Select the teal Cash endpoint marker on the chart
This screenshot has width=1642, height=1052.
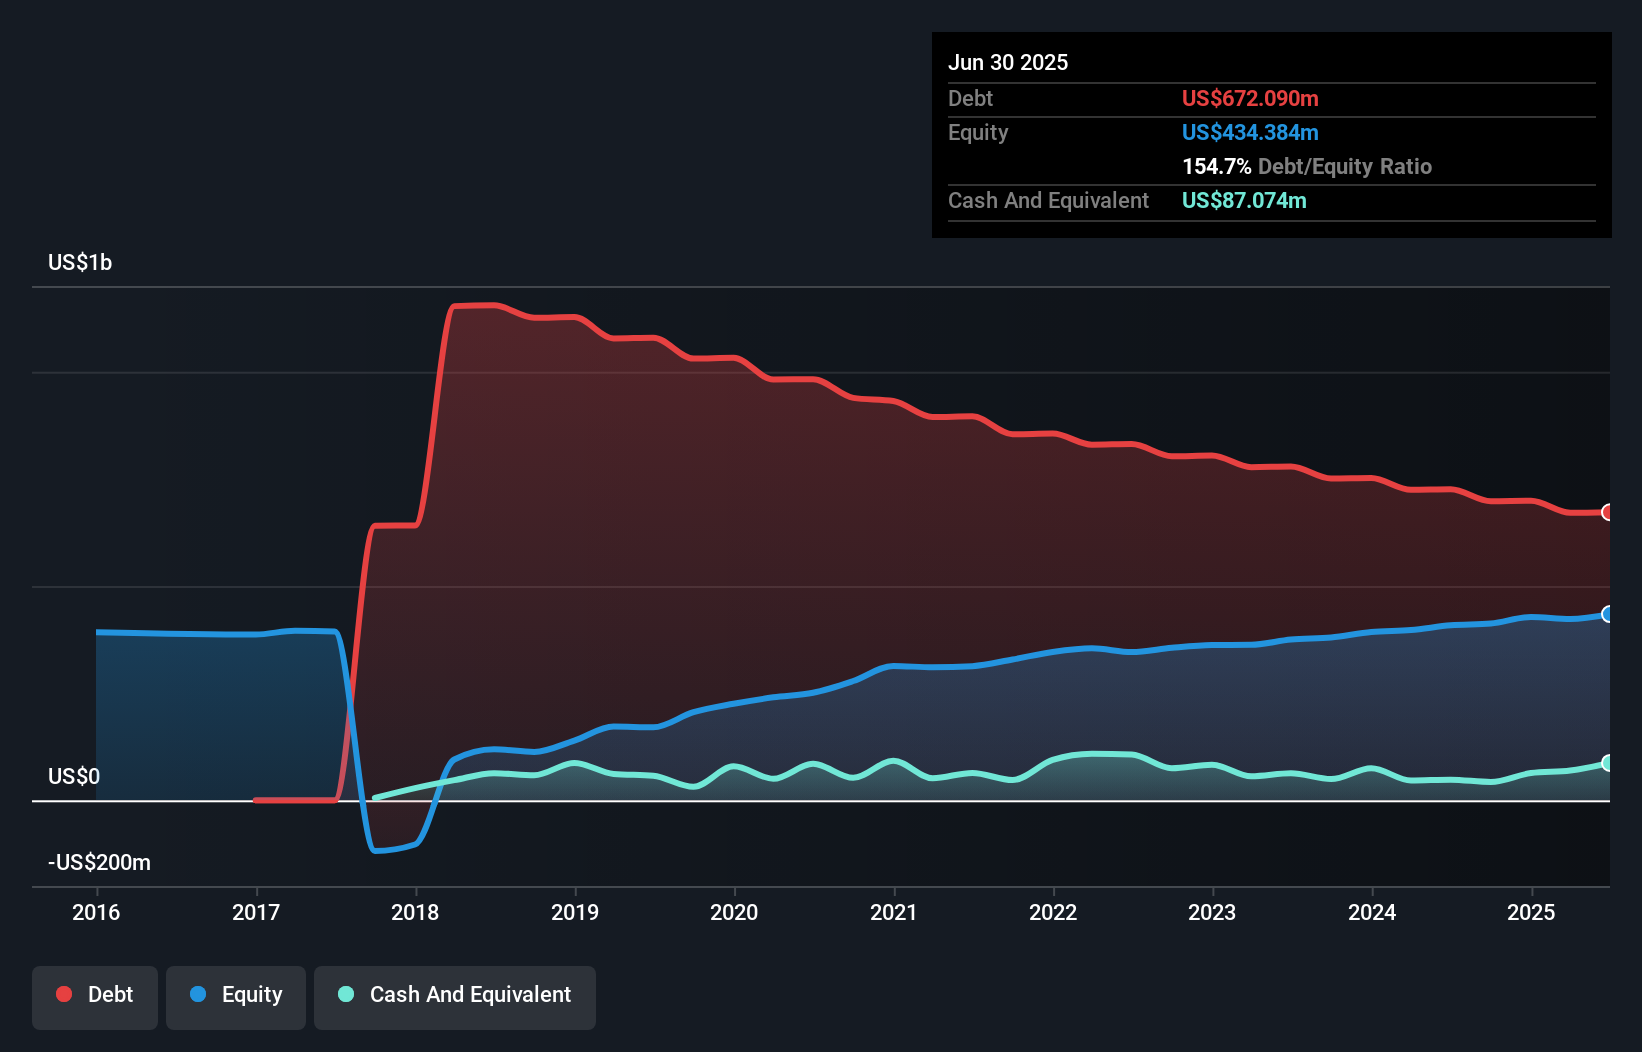click(1608, 761)
